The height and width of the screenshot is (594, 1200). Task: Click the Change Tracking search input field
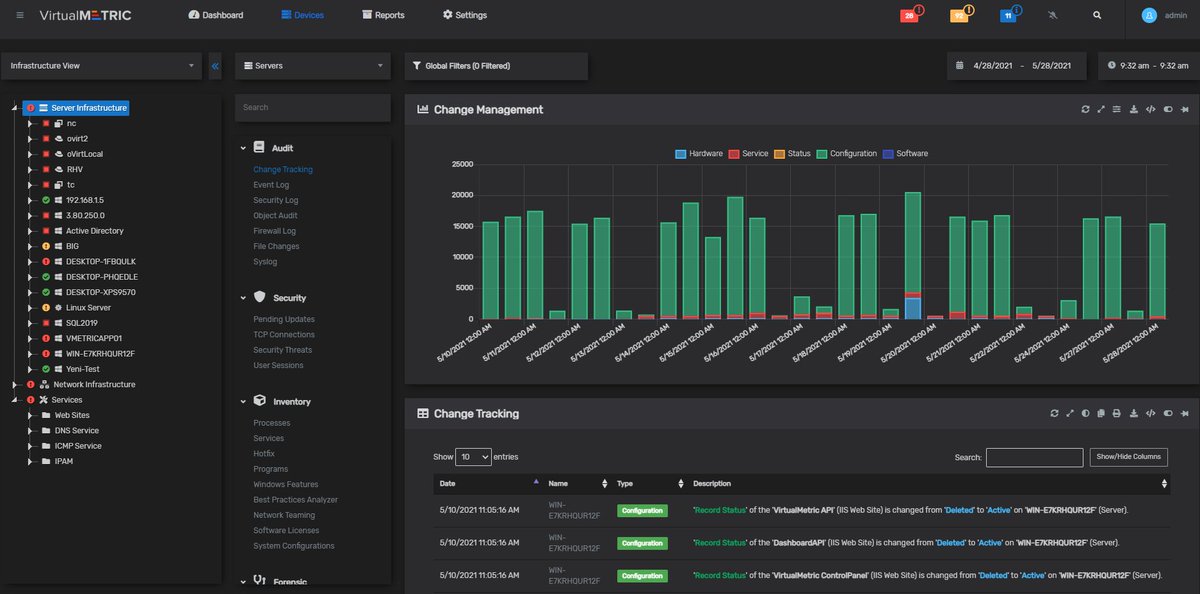(x=1034, y=457)
